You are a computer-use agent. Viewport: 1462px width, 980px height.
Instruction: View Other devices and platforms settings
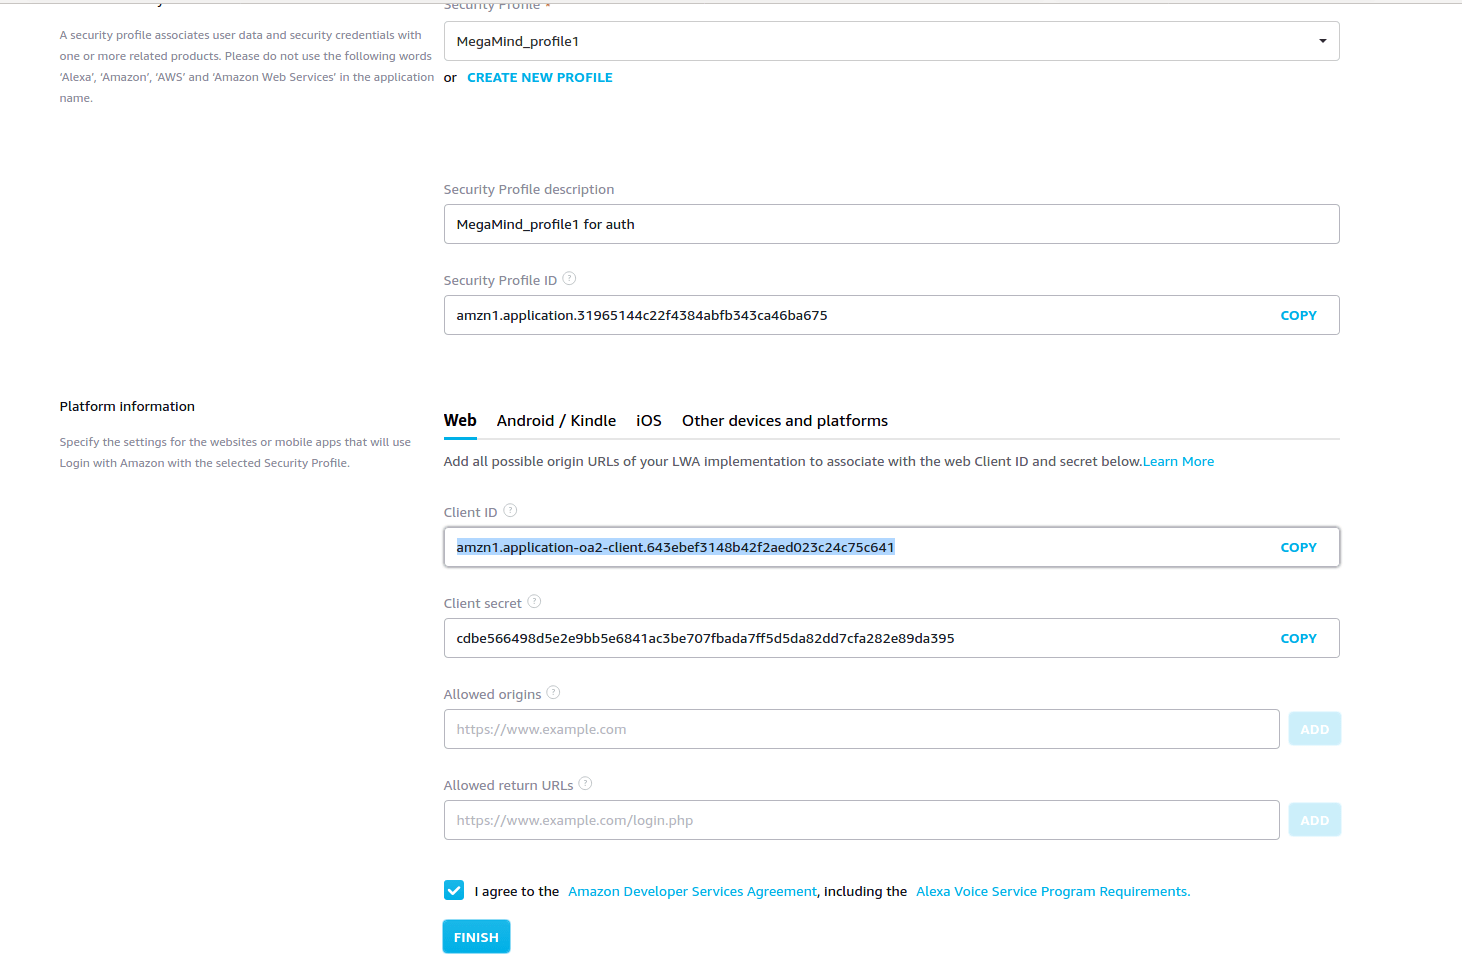784,420
